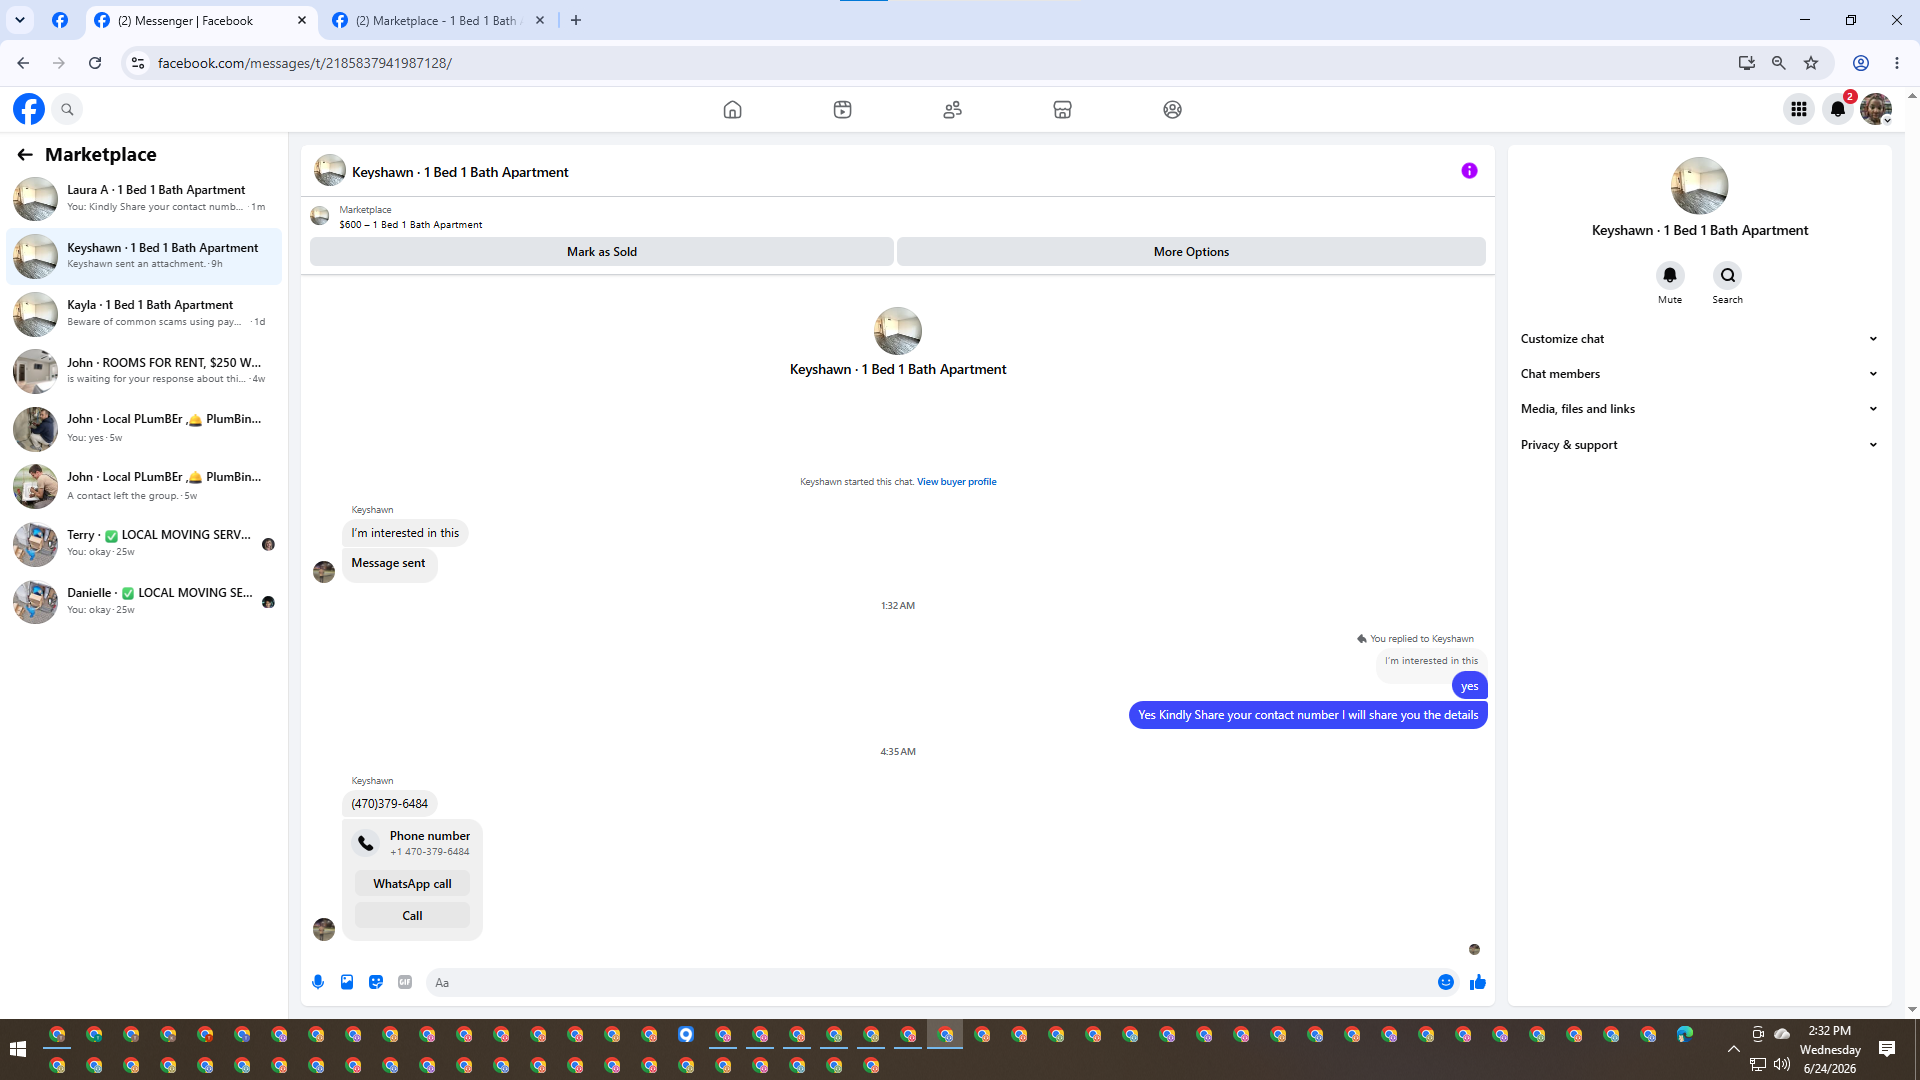This screenshot has height=1080, width=1920.
Task: Show hidden system tray icons
Action: [x=1733, y=1049]
